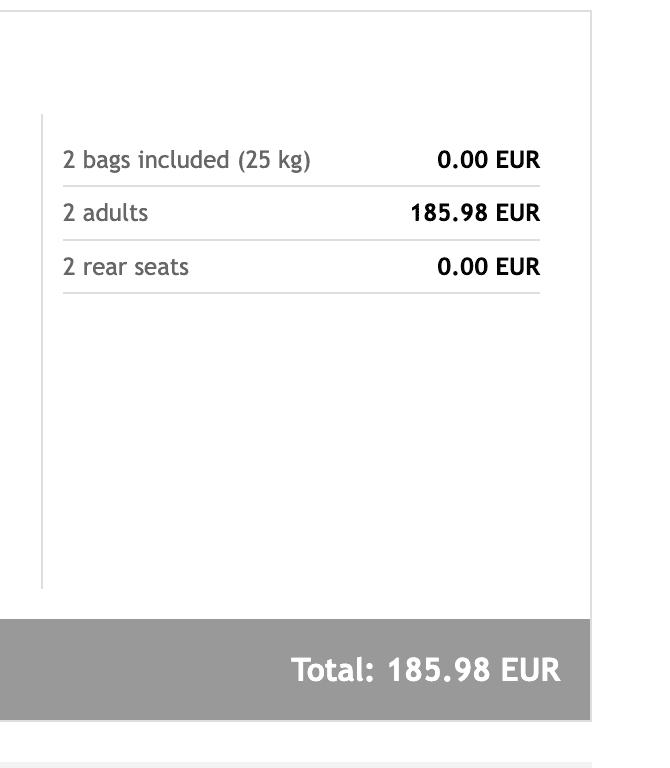Image resolution: width=670 pixels, height=768 pixels.
Task: Click the '(25 kg)' weight text
Action: pos(274,161)
